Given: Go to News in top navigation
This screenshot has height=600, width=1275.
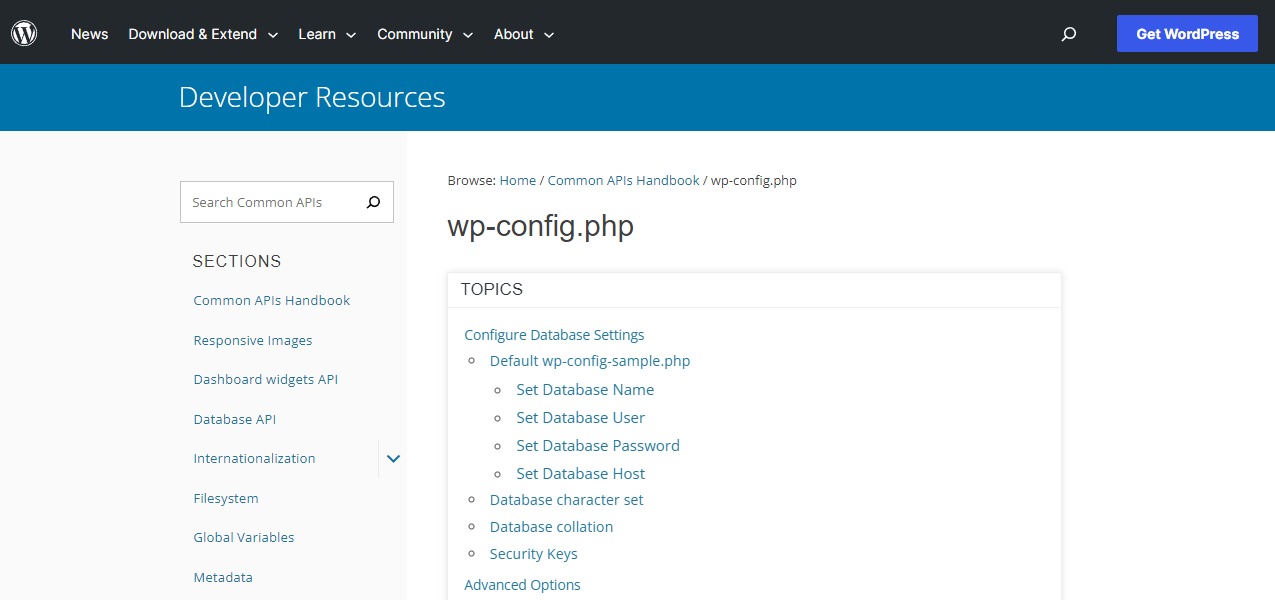Looking at the screenshot, I should 89,34.
